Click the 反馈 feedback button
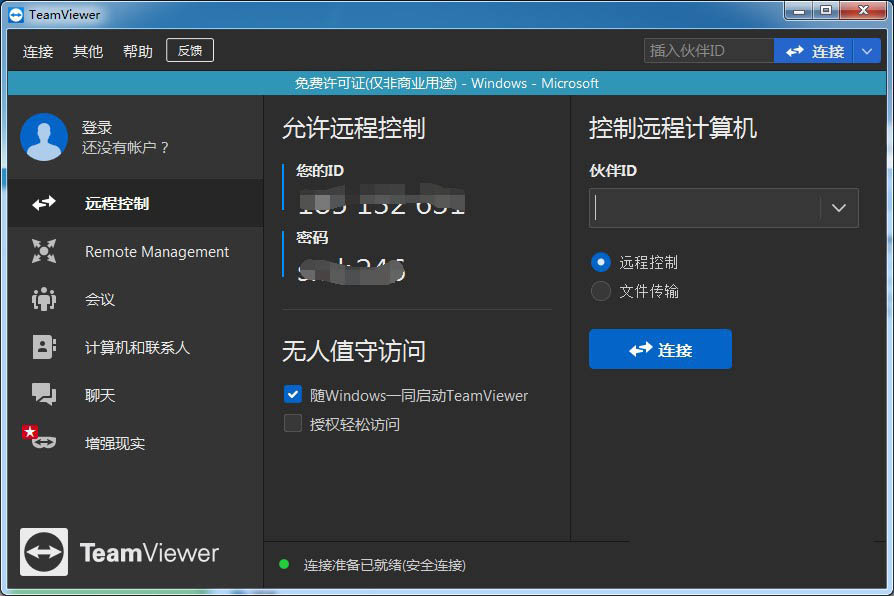The width and height of the screenshot is (894, 596). tap(190, 50)
